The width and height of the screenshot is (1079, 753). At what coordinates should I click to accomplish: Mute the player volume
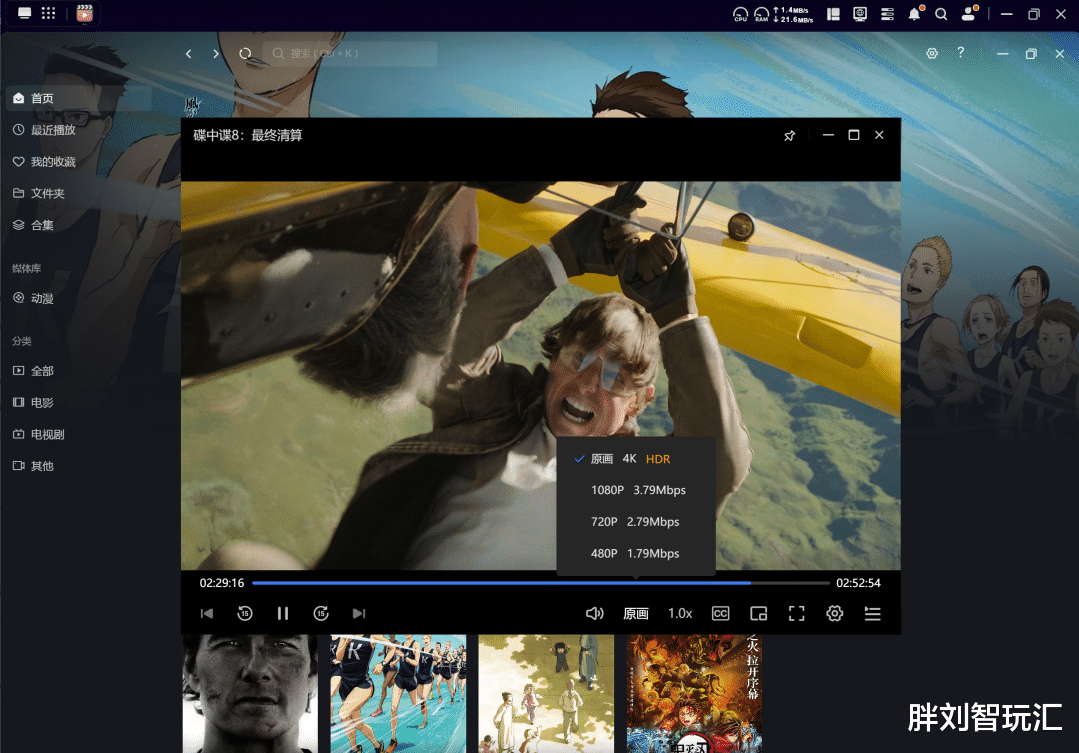[x=595, y=613]
